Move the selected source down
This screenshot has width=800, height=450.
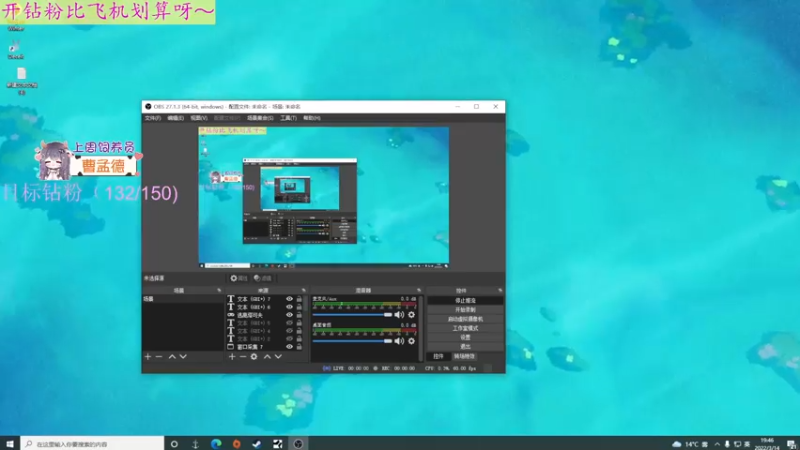[x=278, y=357]
